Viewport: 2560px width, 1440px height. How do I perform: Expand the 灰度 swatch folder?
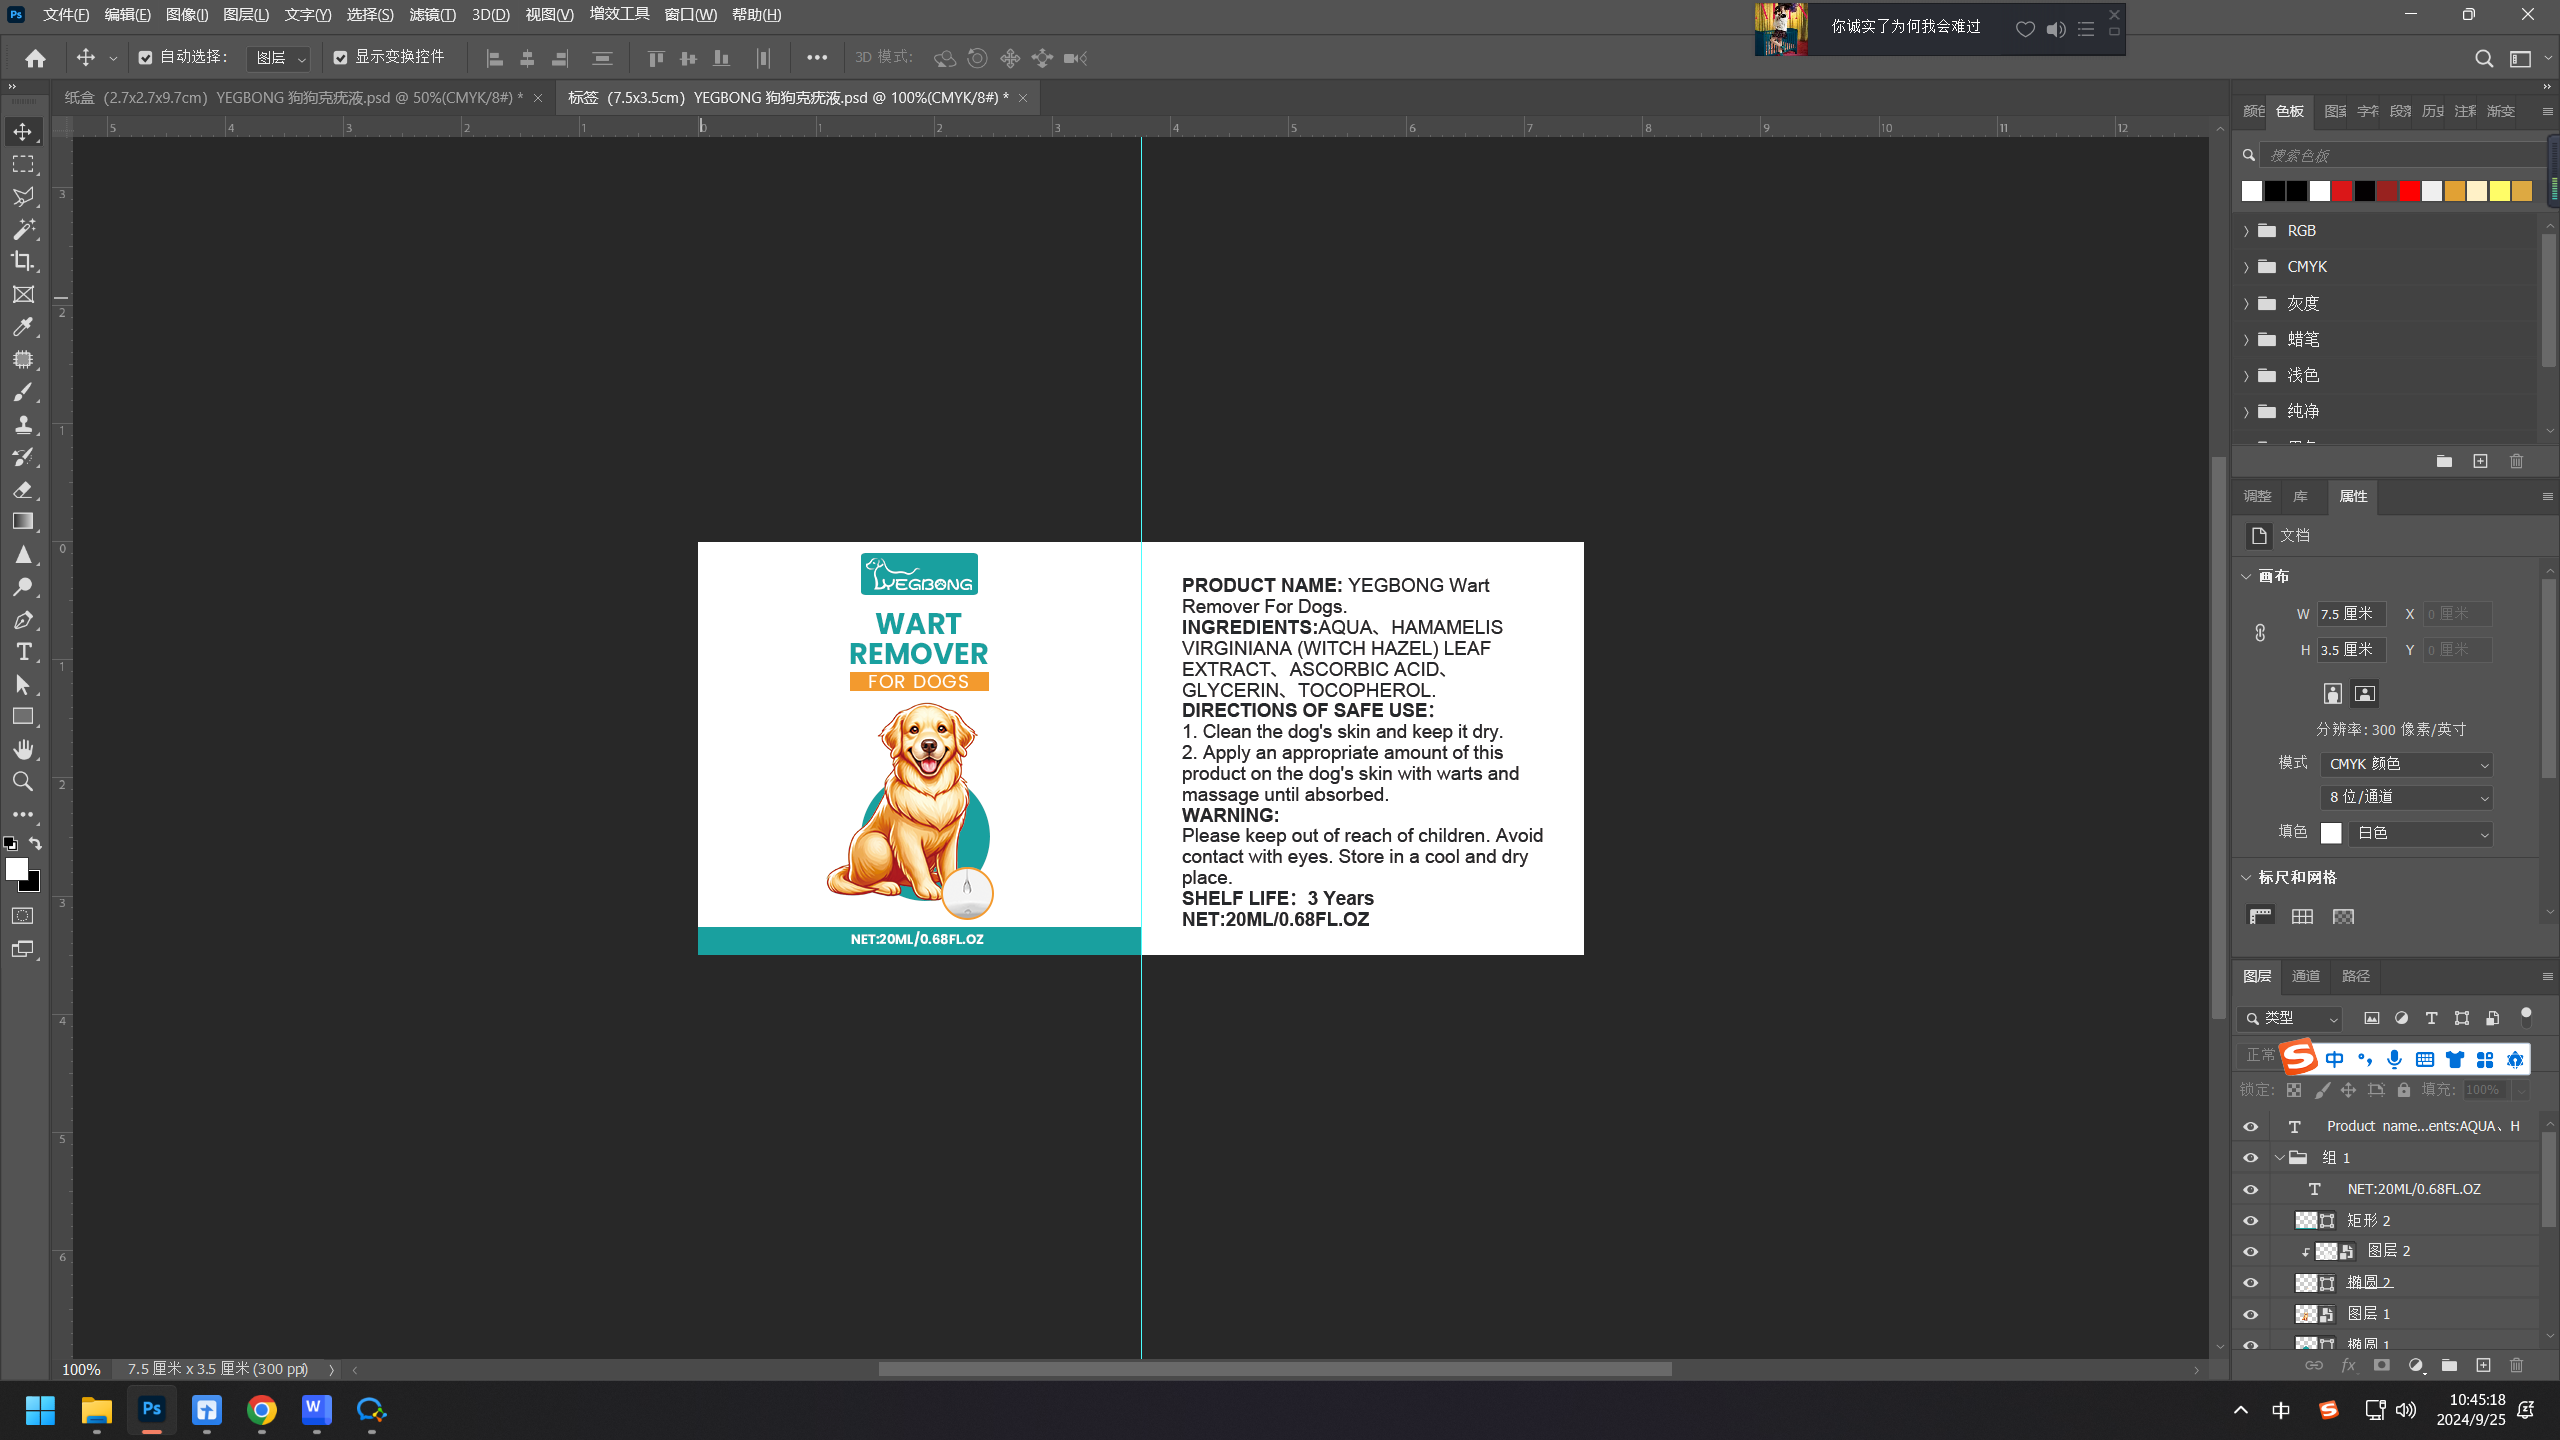coord(2246,304)
